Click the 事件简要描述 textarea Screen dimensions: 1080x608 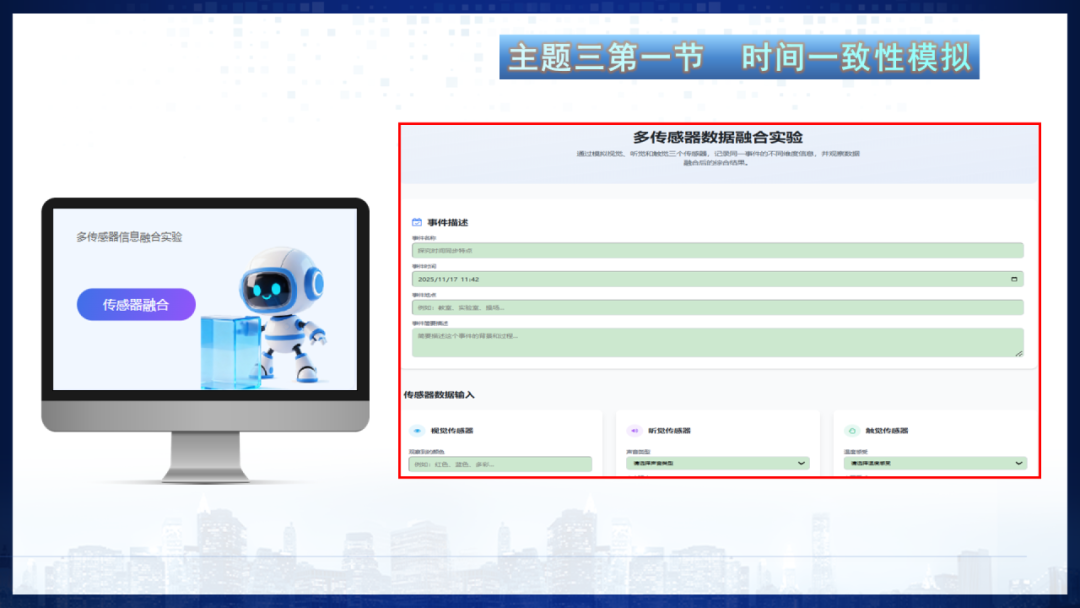pos(718,342)
